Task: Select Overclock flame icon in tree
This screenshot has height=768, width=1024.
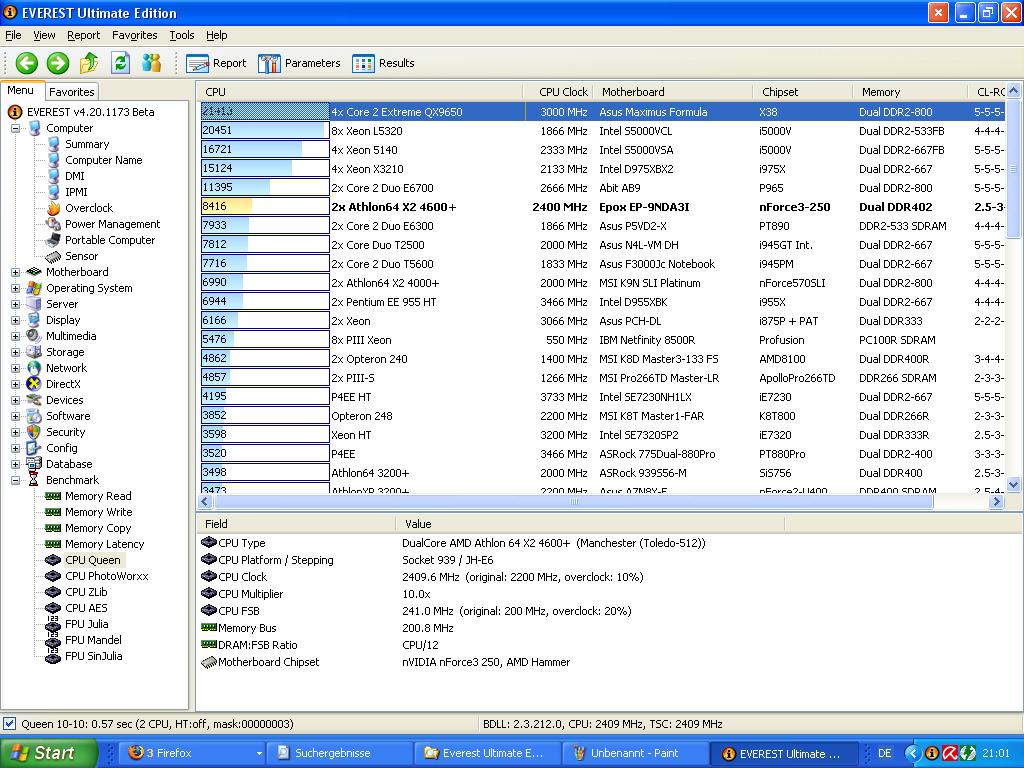Action: point(54,208)
